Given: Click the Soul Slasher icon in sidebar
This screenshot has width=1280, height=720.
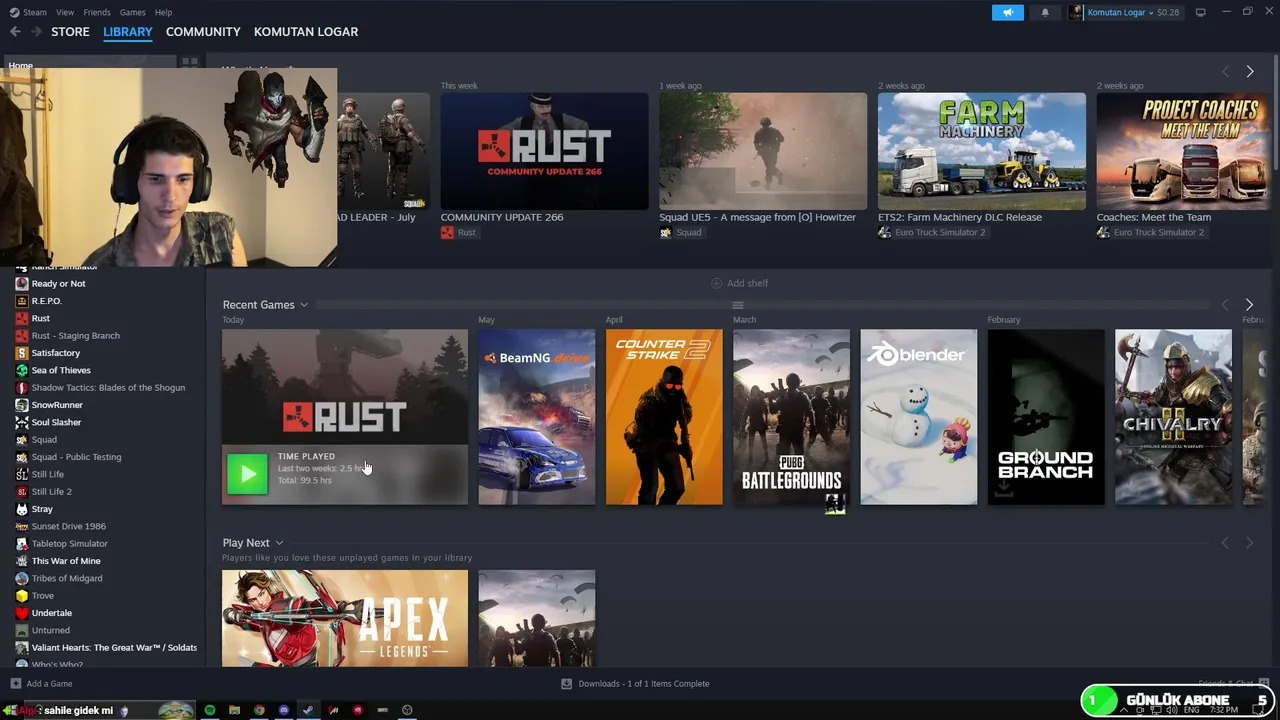Looking at the screenshot, I should click(x=22, y=422).
